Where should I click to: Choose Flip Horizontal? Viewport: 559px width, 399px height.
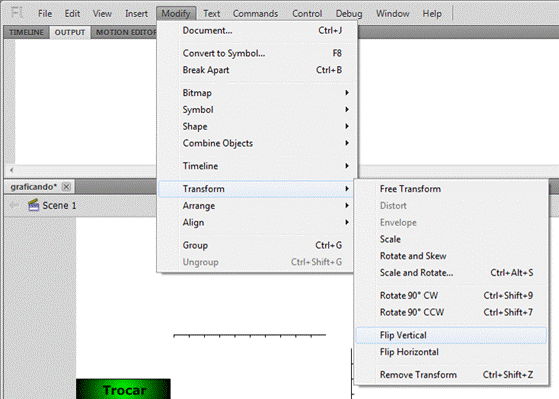tap(451, 352)
